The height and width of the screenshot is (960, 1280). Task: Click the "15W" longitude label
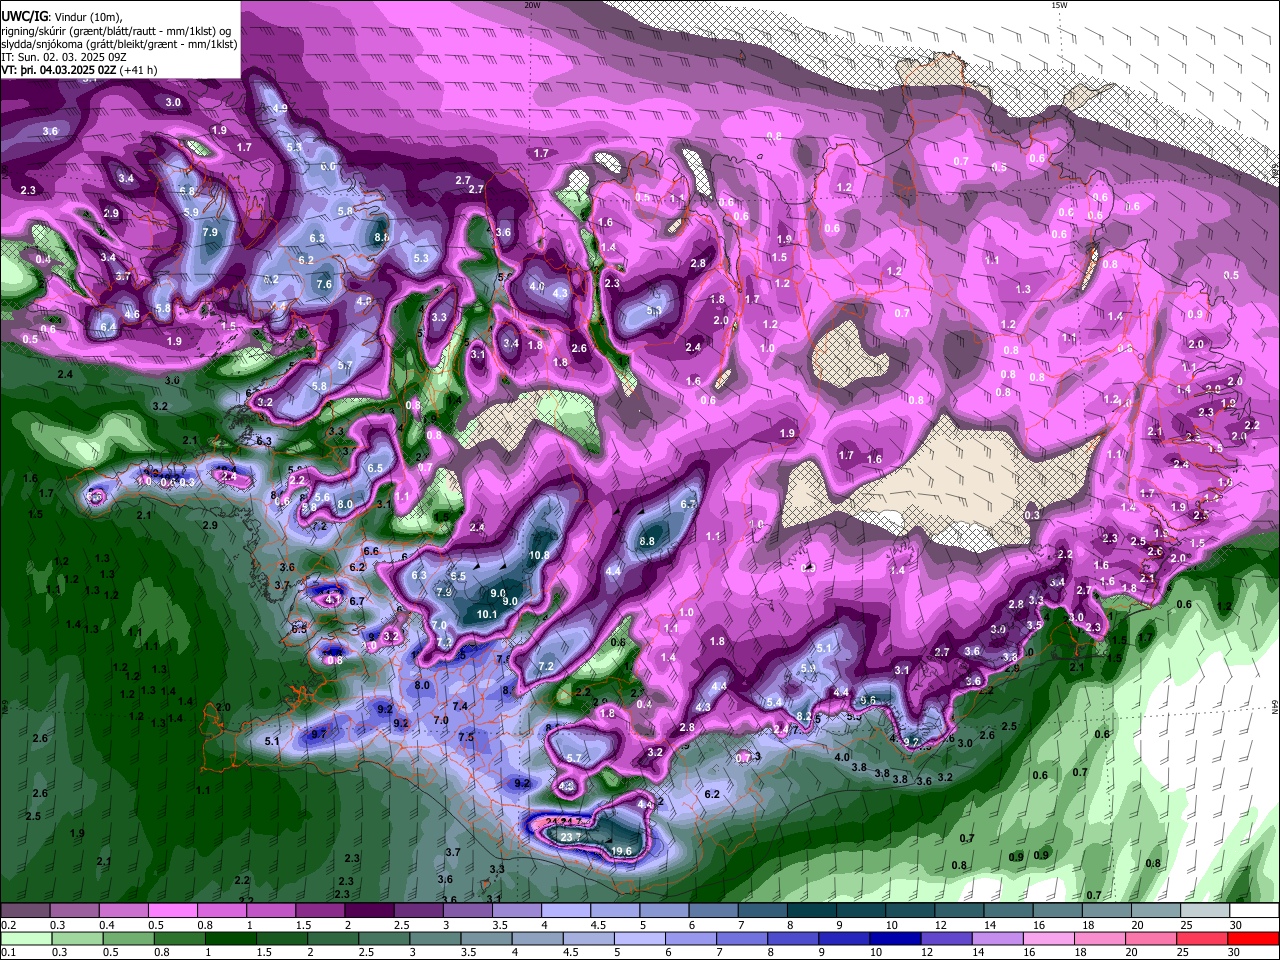tap(1058, 5)
